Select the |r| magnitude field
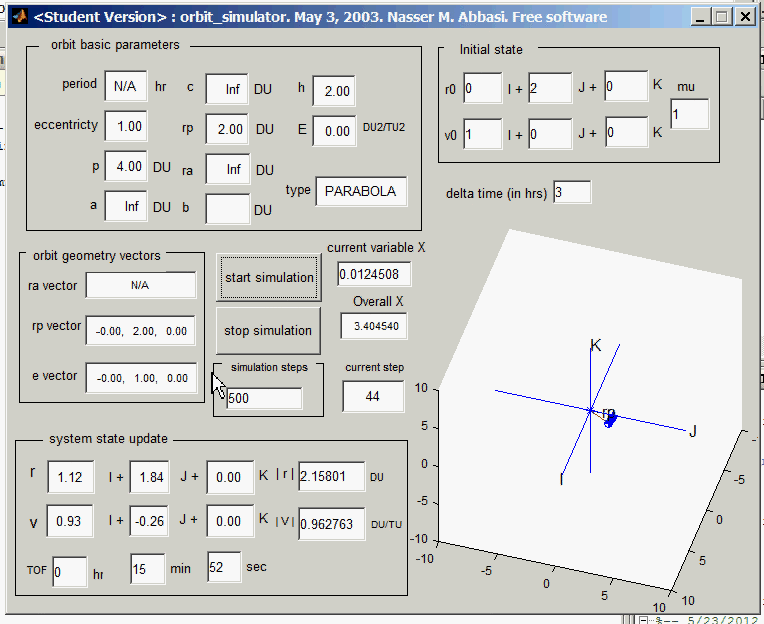Image resolution: width=764 pixels, height=624 pixels. pyautogui.click(x=331, y=477)
